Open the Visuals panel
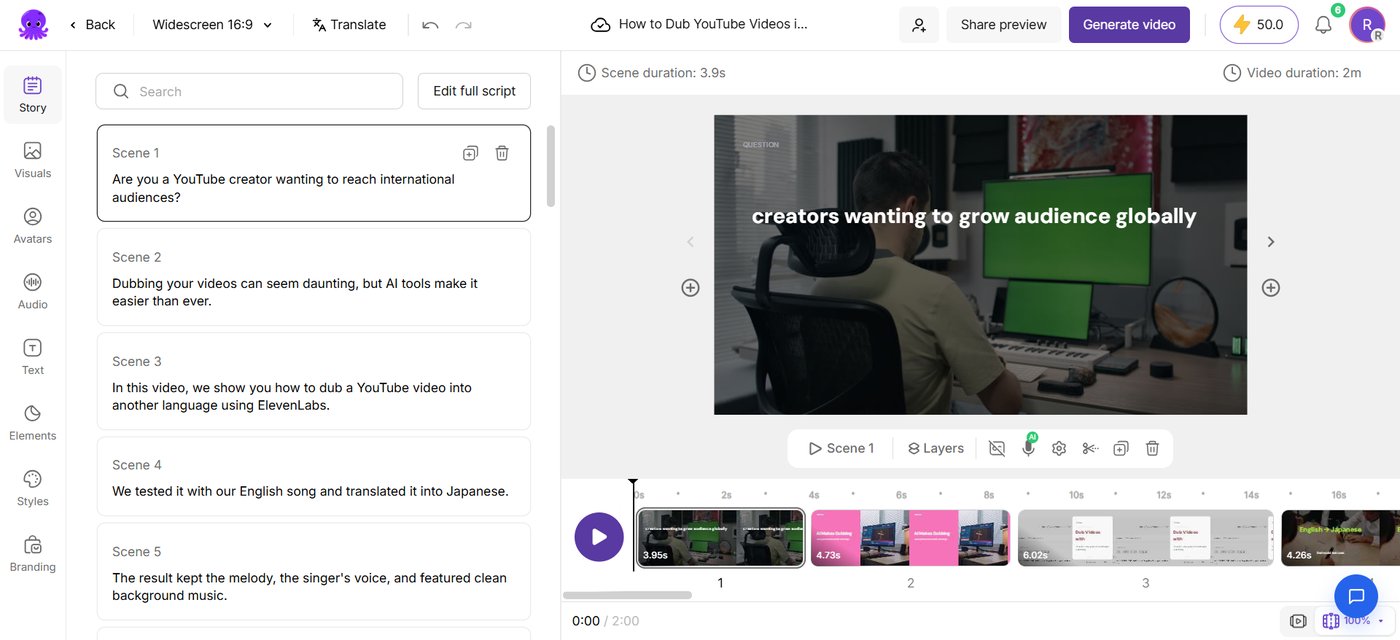 click(x=33, y=161)
